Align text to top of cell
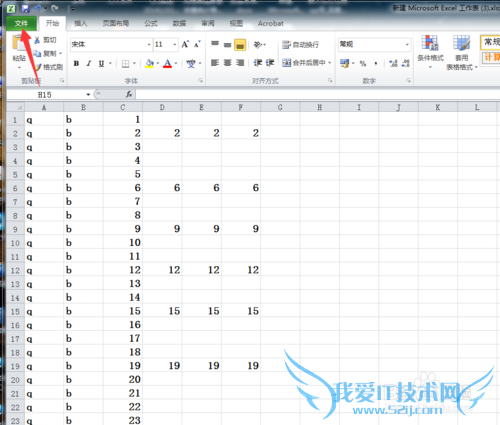 coord(215,44)
